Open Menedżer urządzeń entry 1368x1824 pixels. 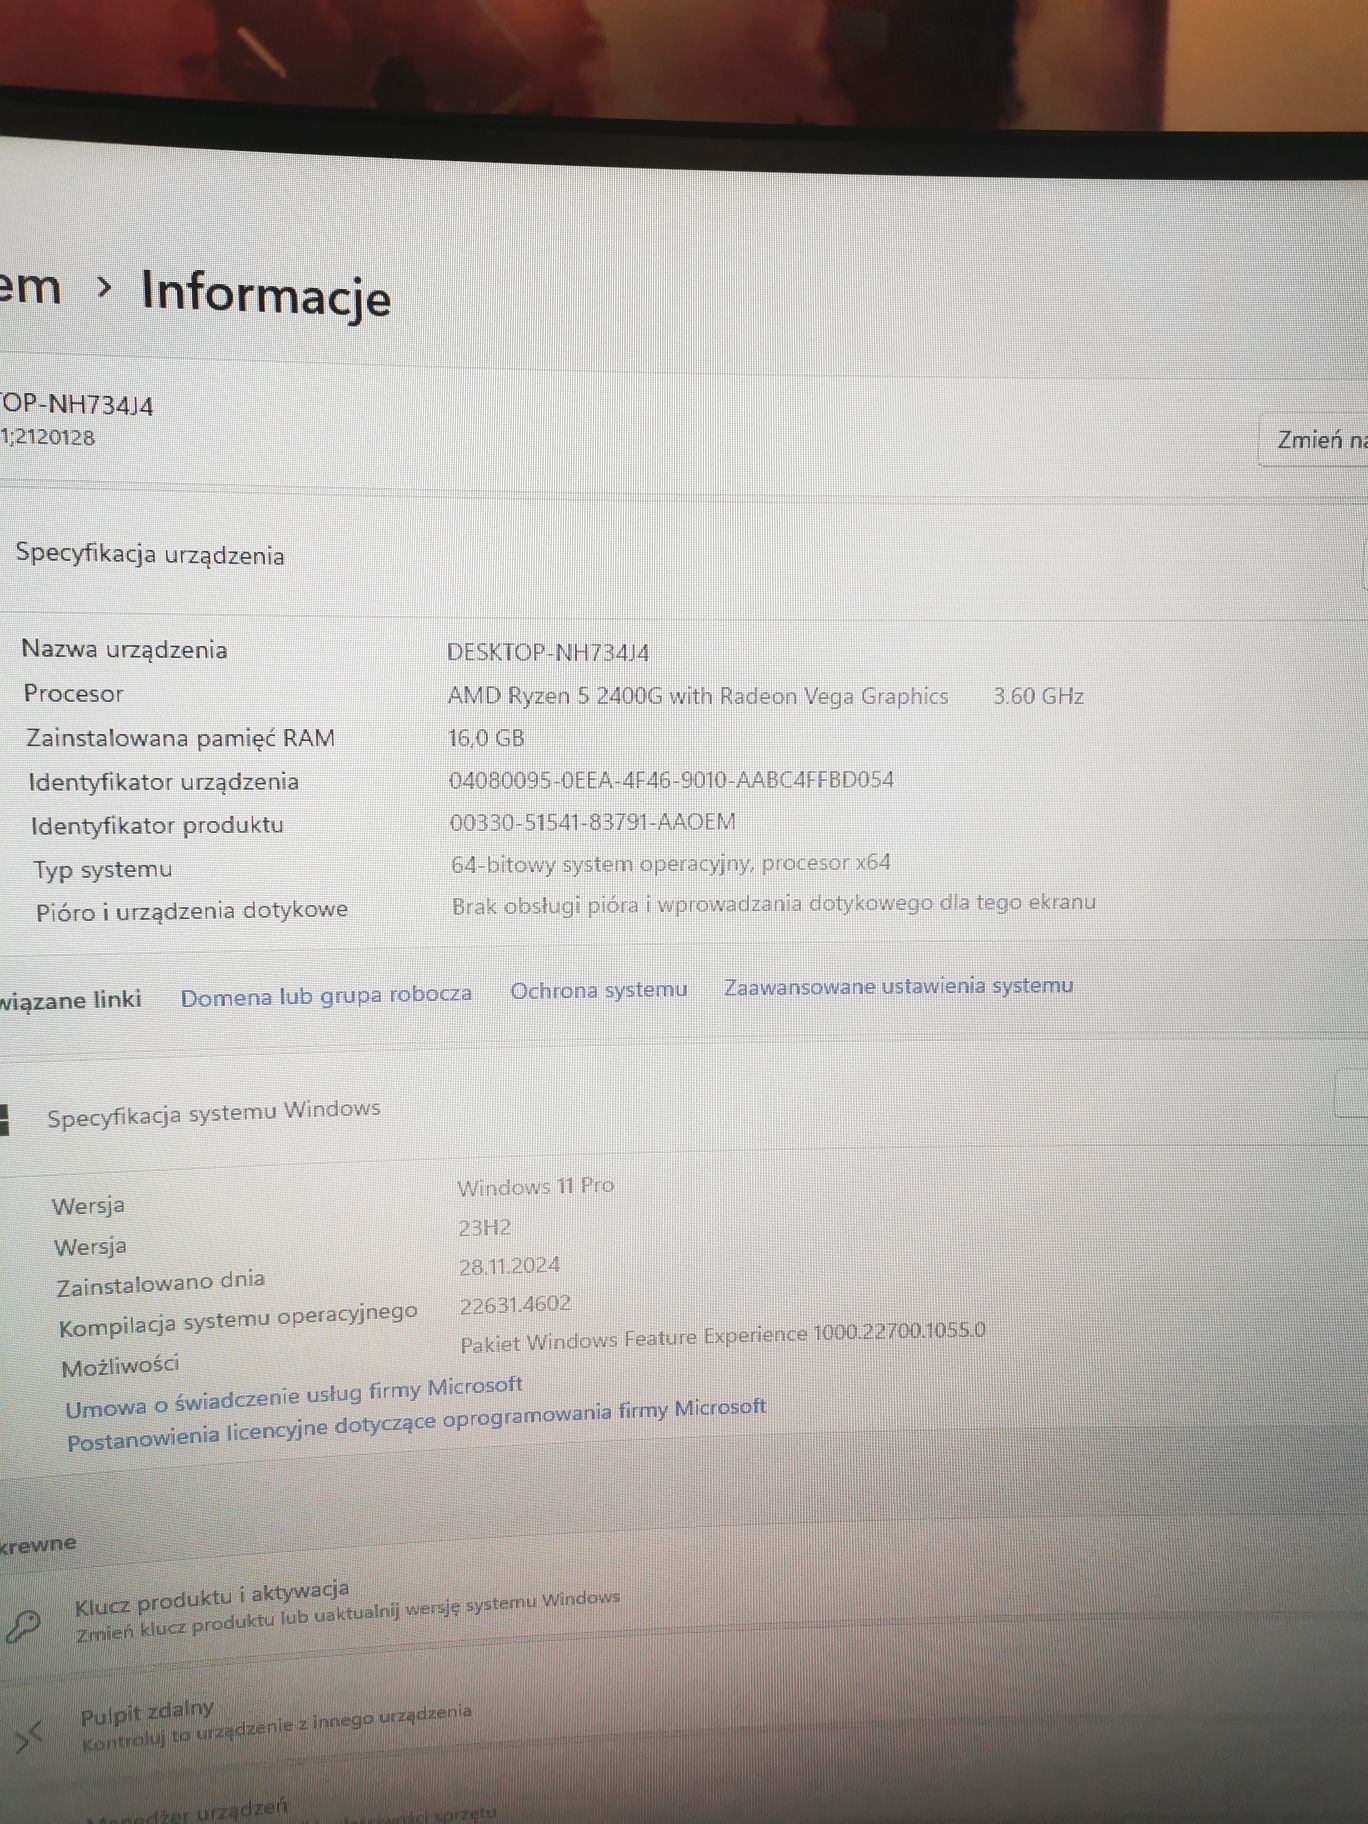click(187, 1812)
